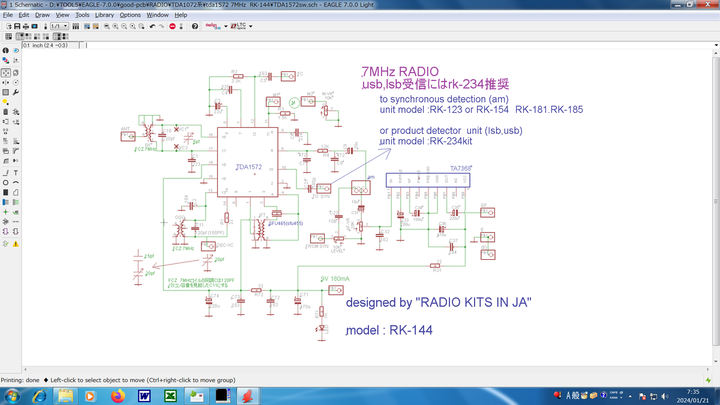Image resolution: width=720 pixels, height=405 pixels.
Task: Select the Text tool in palette
Action: pyautogui.click(x=16, y=172)
